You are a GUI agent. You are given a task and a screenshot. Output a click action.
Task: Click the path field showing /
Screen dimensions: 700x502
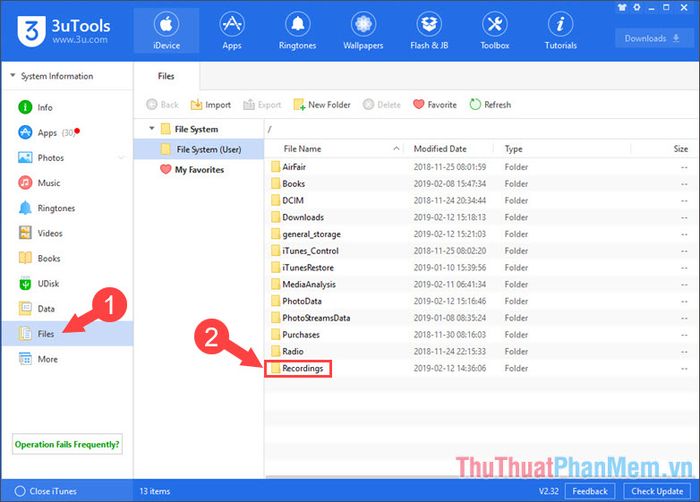coord(480,129)
